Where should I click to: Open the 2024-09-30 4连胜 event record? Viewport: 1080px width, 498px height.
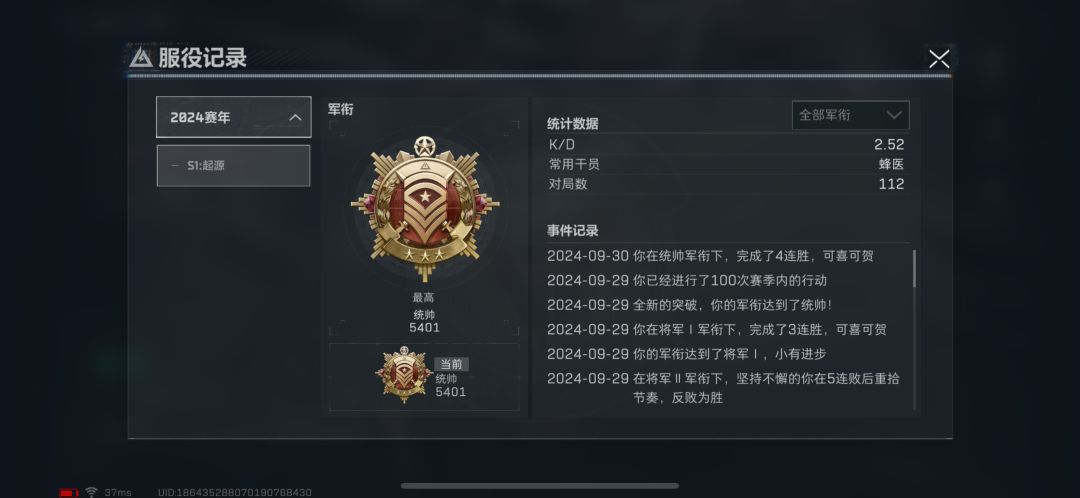pyautogui.click(x=710, y=256)
